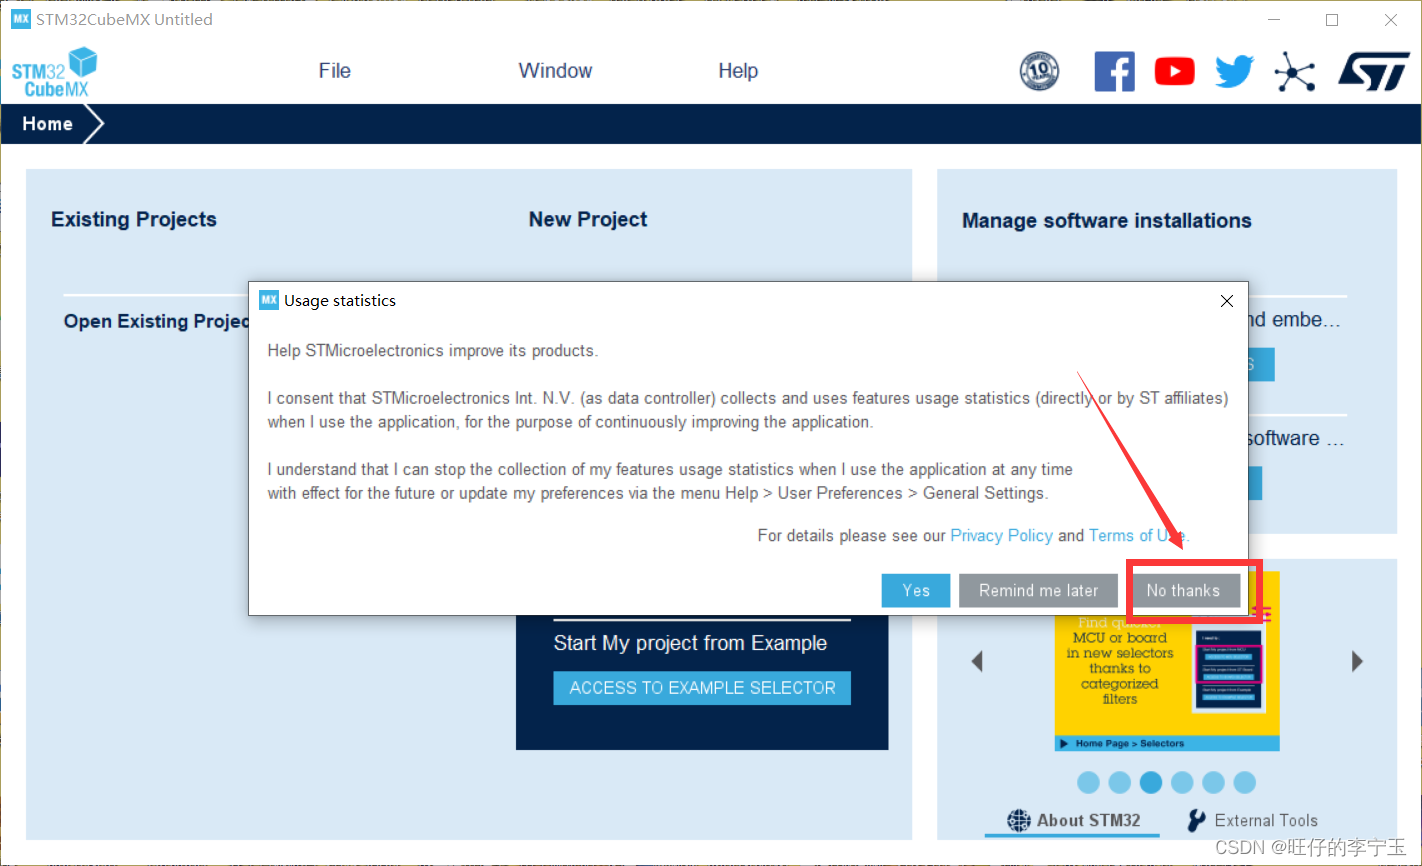
Task: Open the 10 years anniversary badge icon
Action: pyautogui.click(x=1039, y=71)
